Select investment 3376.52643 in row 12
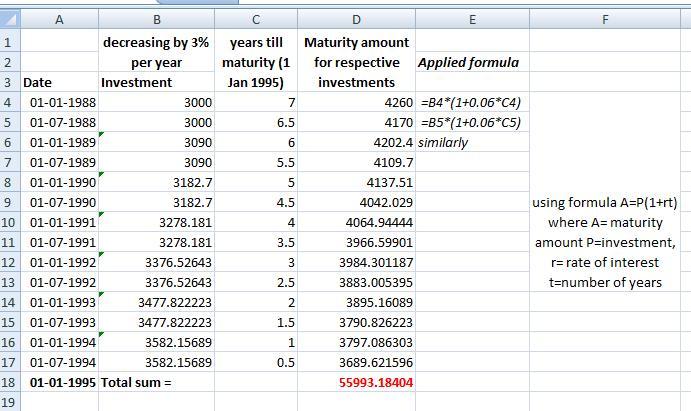 click(x=156, y=262)
